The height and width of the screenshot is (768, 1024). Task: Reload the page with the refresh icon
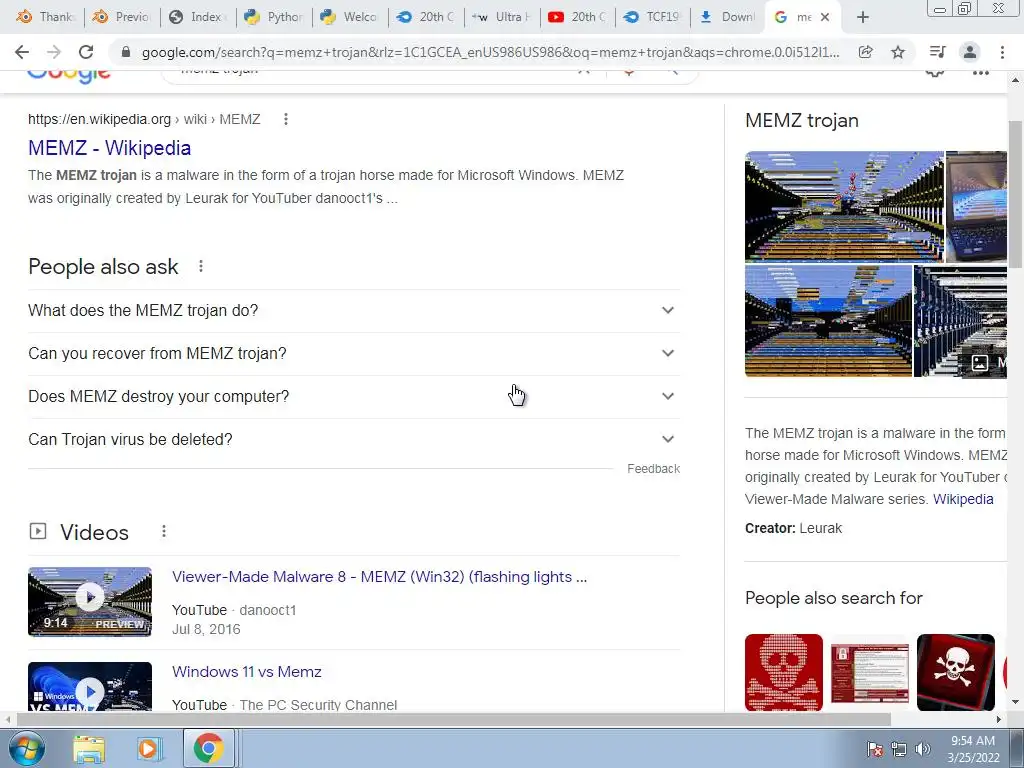point(86,52)
